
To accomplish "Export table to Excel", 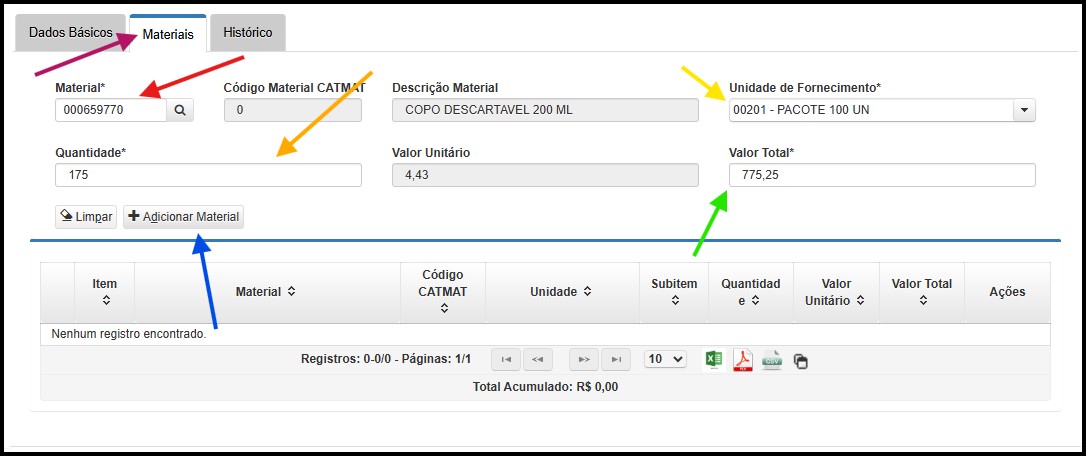I will click(x=714, y=359).
